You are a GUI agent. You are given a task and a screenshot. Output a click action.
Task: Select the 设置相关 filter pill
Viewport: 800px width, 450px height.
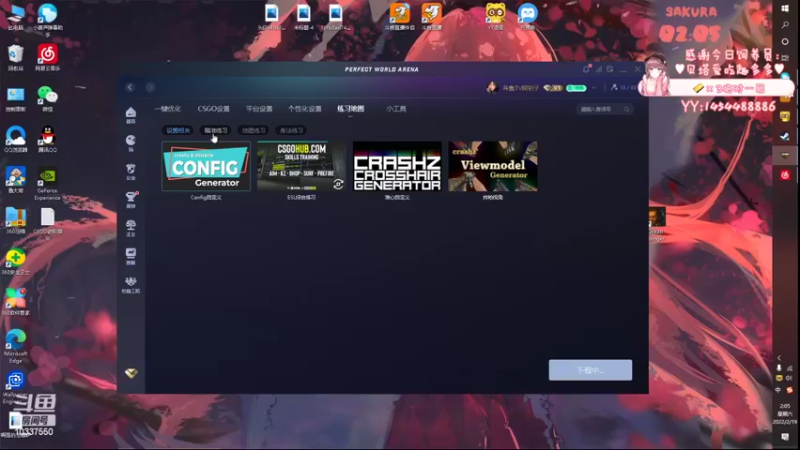point(178,131)
